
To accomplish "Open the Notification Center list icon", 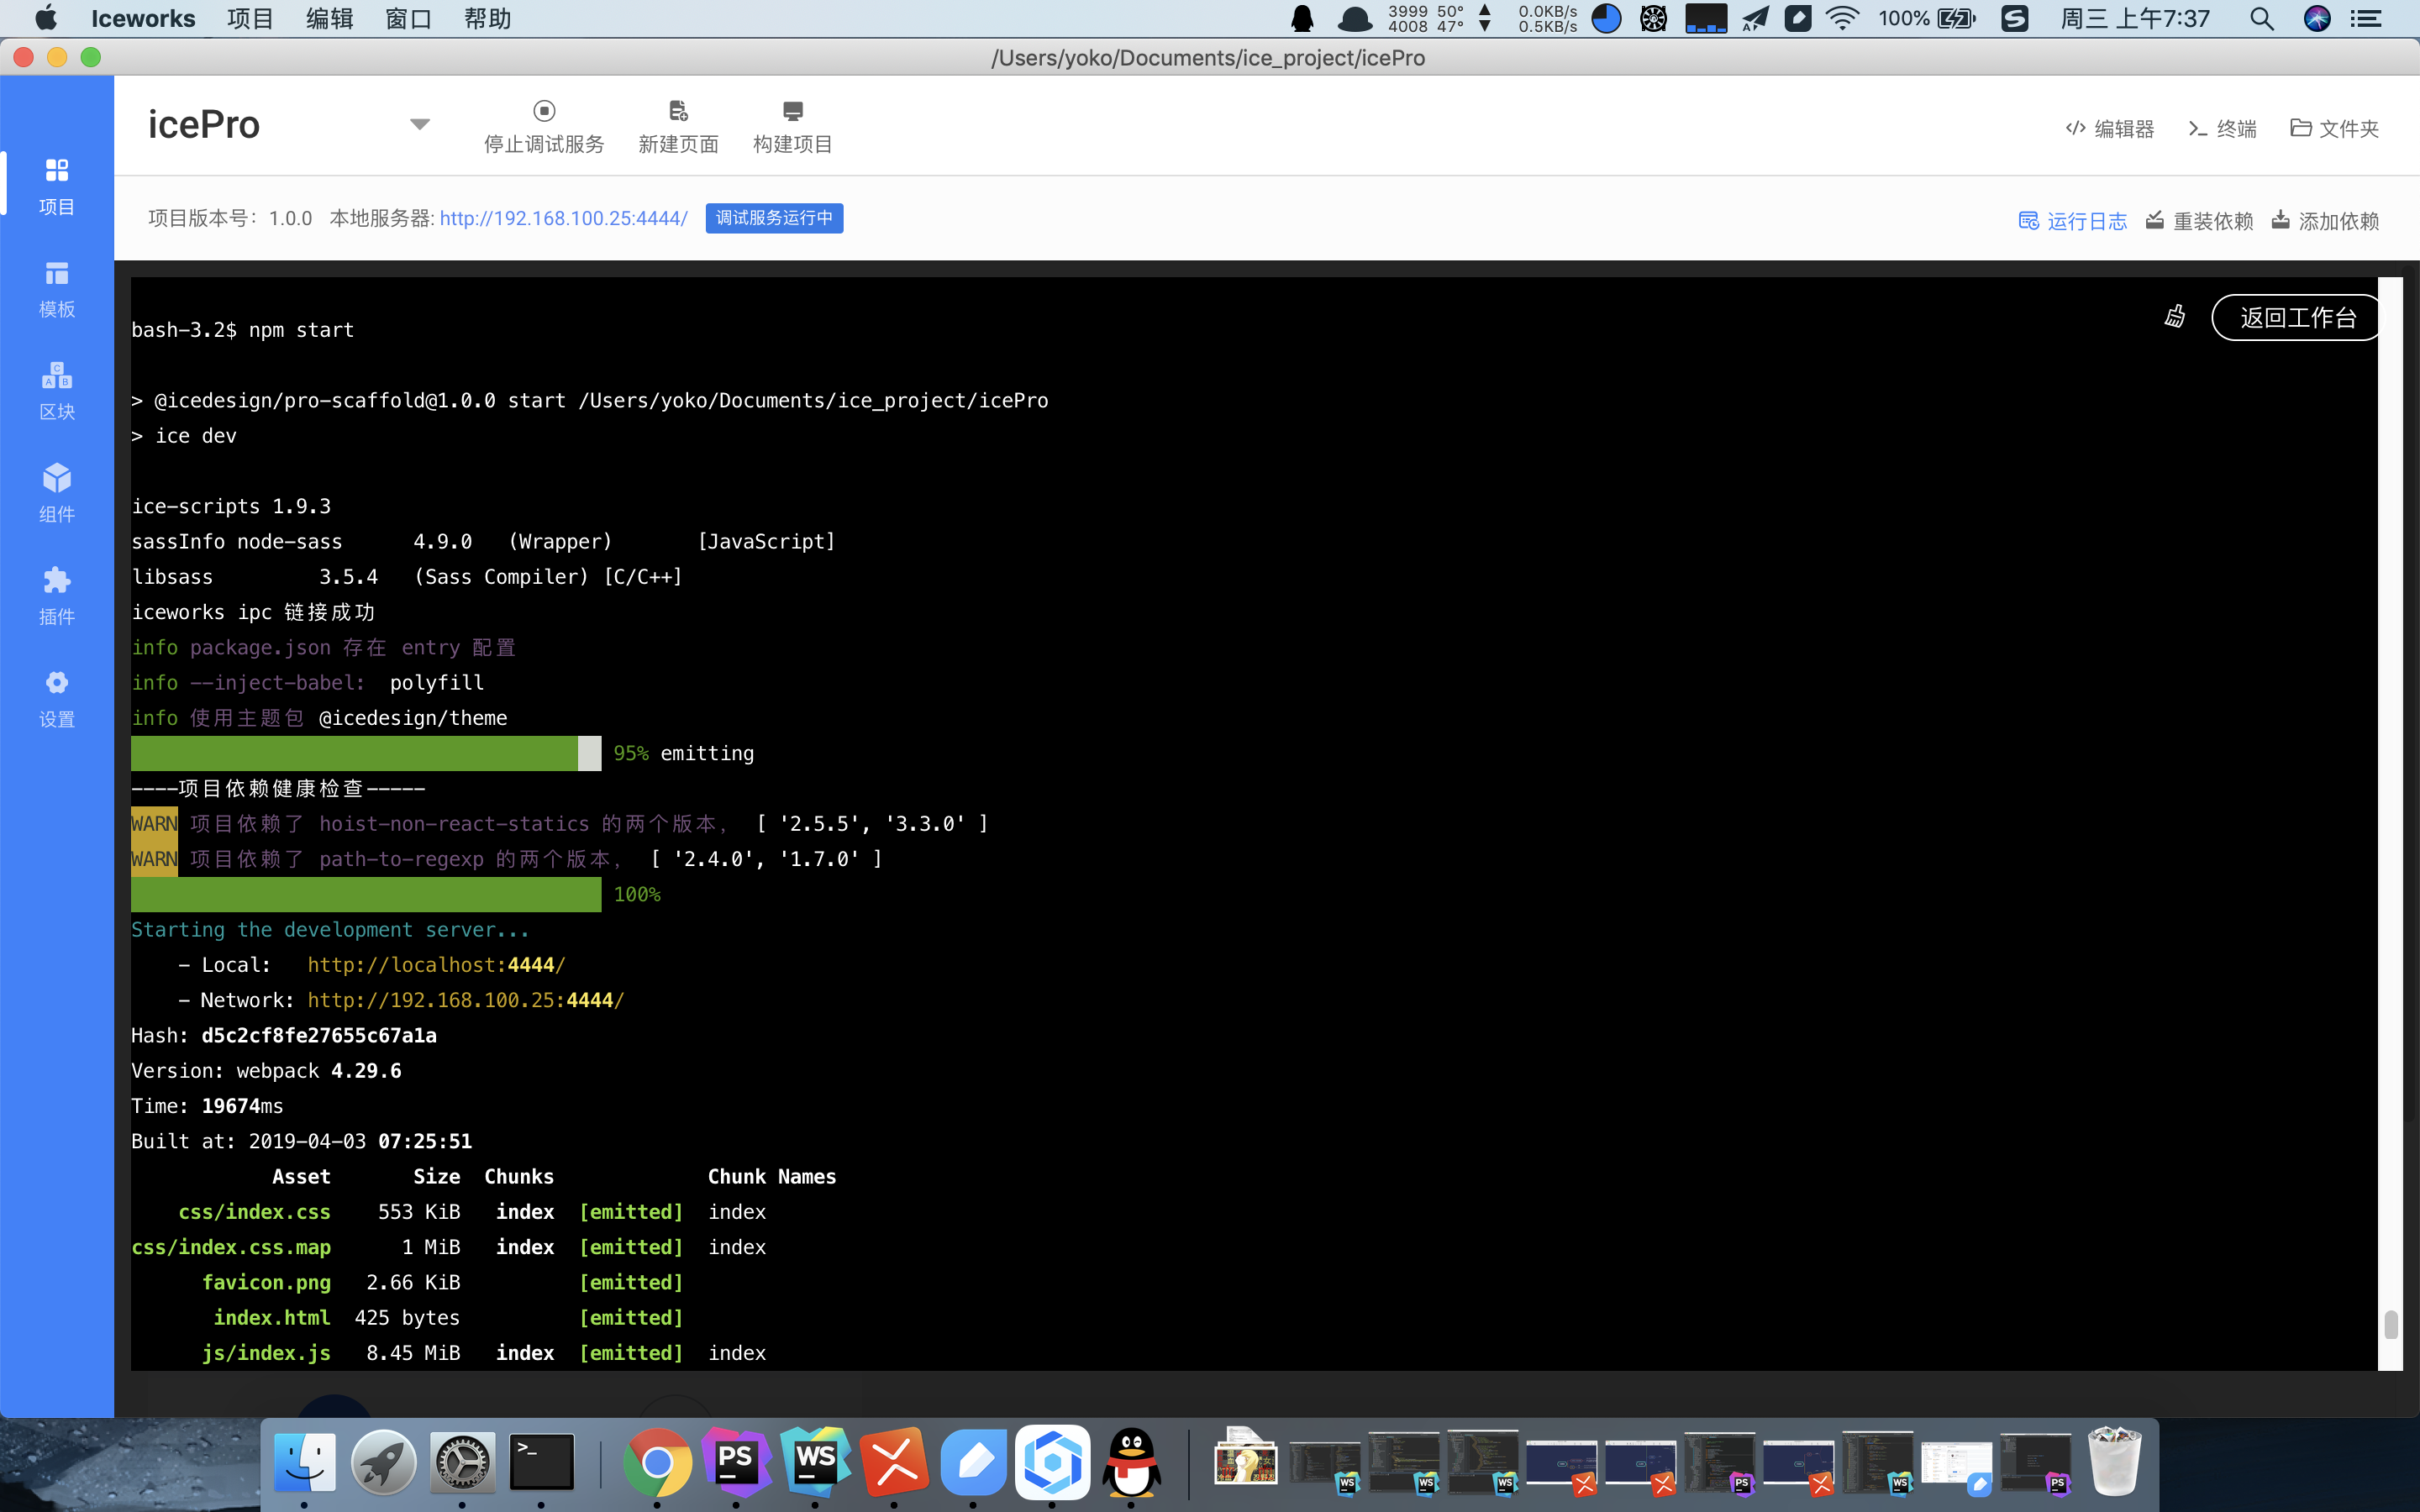I will click(x=2366, y=19).
